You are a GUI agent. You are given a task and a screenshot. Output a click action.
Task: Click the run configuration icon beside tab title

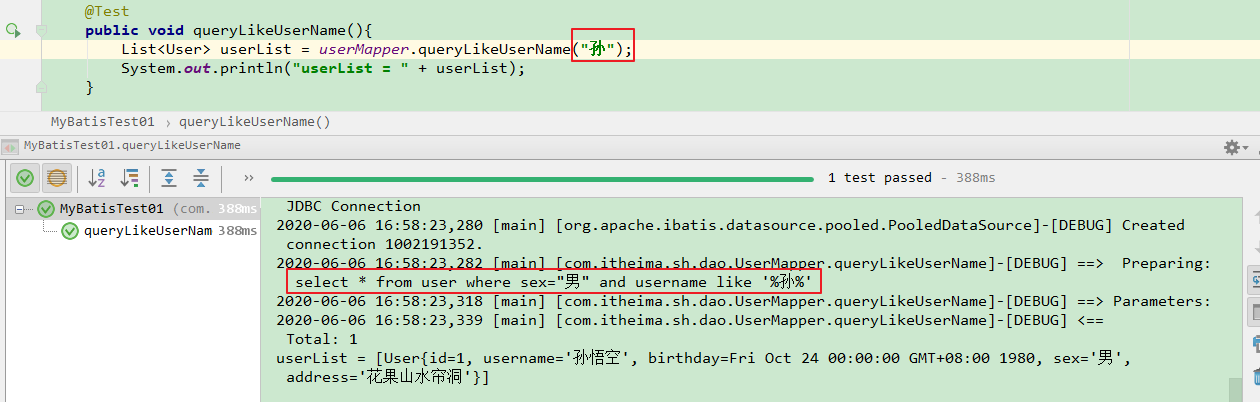click(11, 145)
